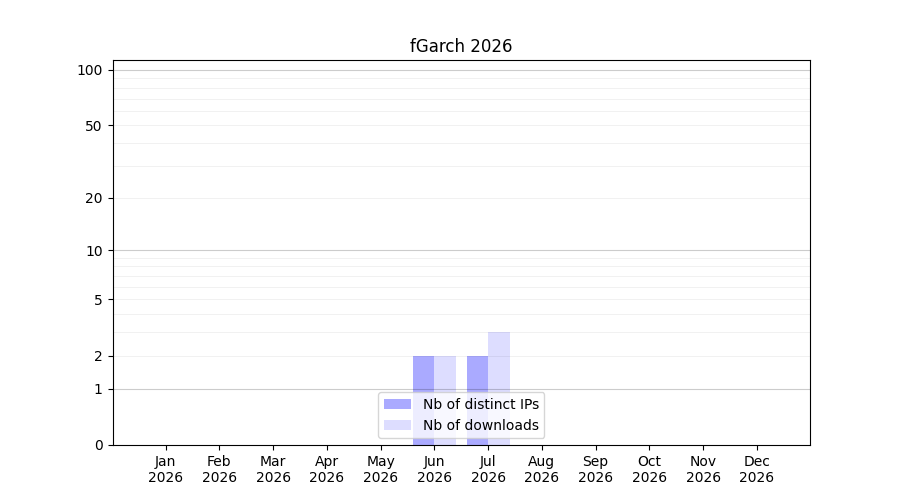The height and width of the screenshot is (500, 900).
Task: Click the June 2026 distinct IPs bar
Action: tap(424, 401)
